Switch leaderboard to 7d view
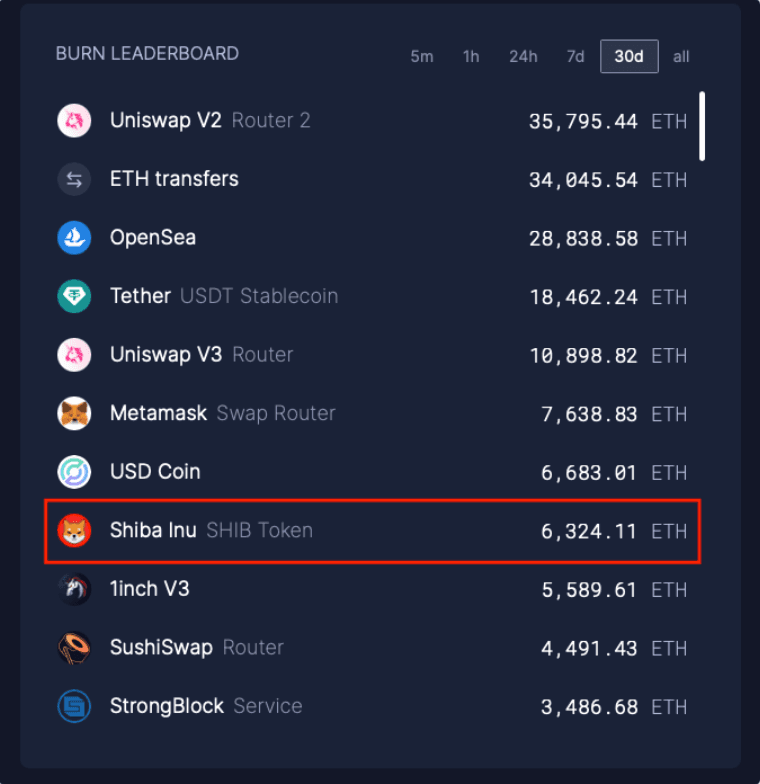The width and height of the screenshot is (760, 784). coord(575,57)
